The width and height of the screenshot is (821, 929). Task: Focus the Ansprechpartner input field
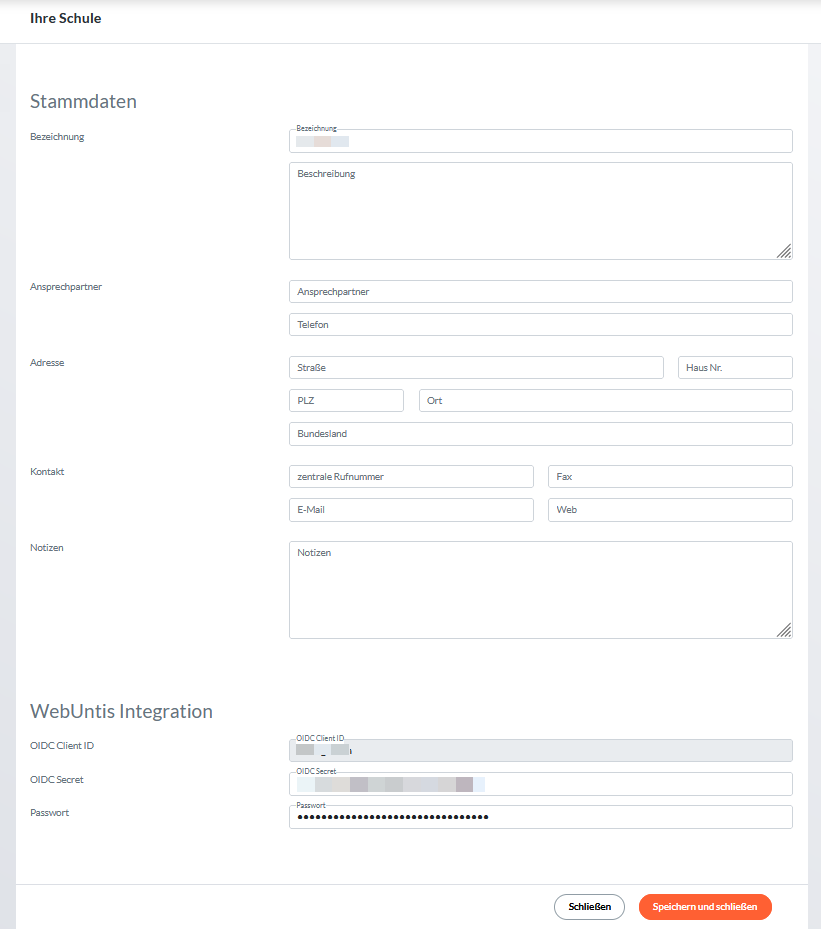click(x=540, y=291)
